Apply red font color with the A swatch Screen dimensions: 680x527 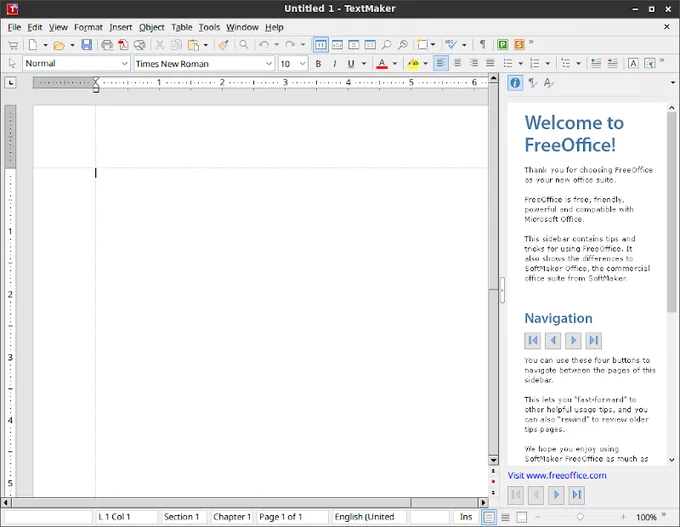[x=382, y=64]
